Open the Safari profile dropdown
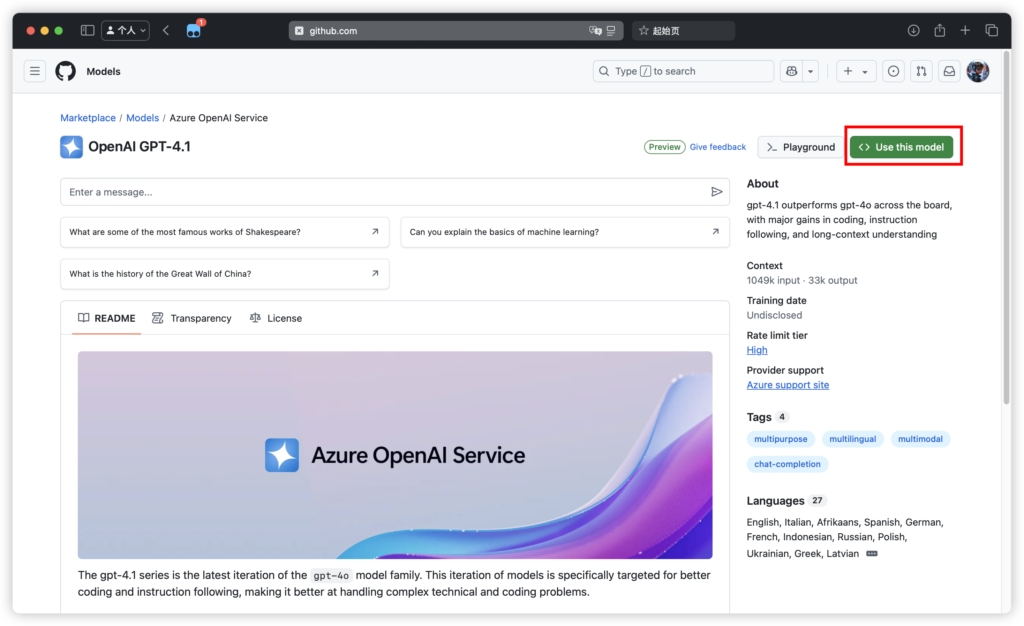The height and width of the screenshot is (626, 1024). [x=125, y=30]
